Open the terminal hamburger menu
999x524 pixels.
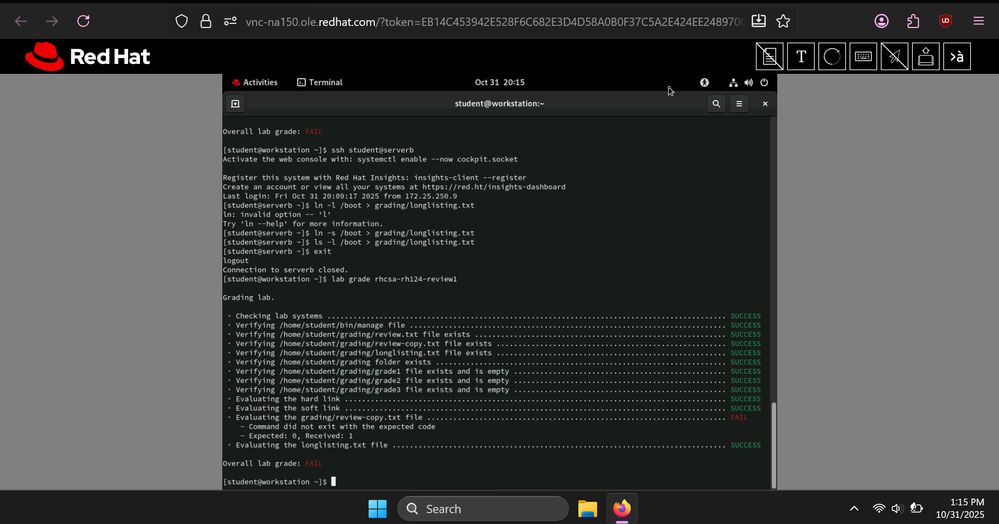click(739, 103)
